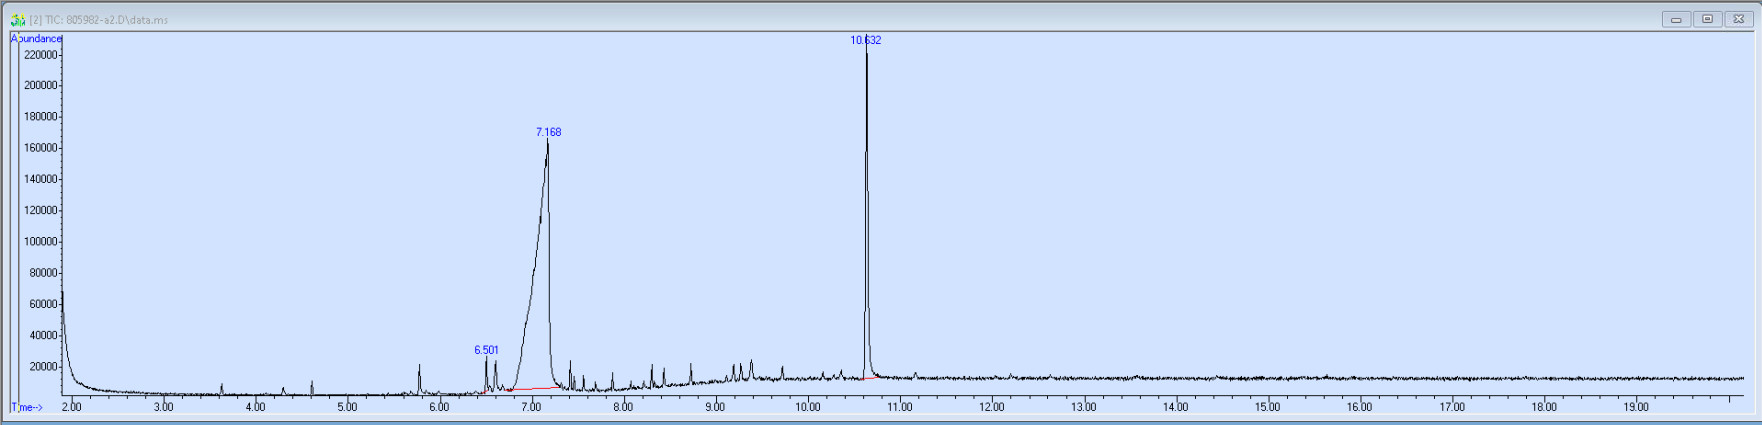Click the 180000 abundance tick label

pyautogui.click(x=40, y=117)
